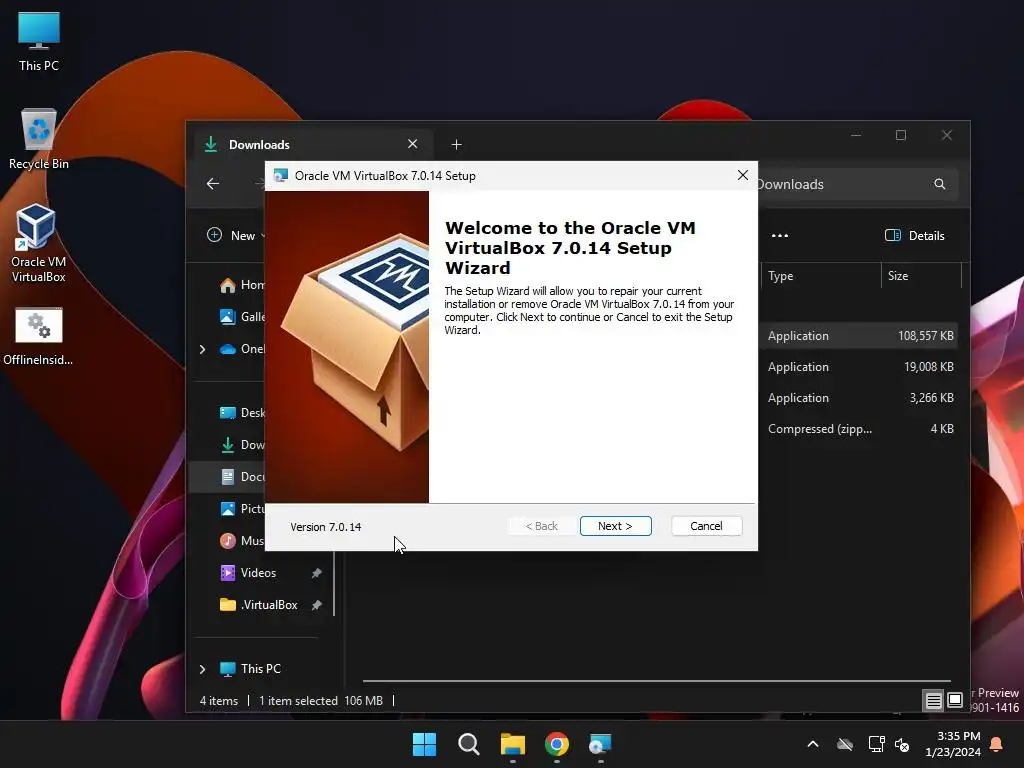Open the VirtualBox installer taskbar icon
Screen dimensions: 1024x768
pos(600,744)
